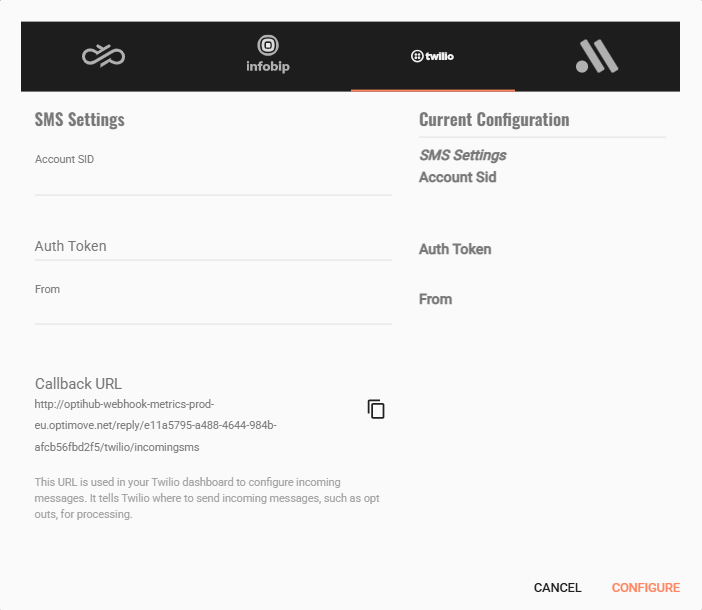
Task: Focus the From input under SMS Settings
Action: (213, 312)
